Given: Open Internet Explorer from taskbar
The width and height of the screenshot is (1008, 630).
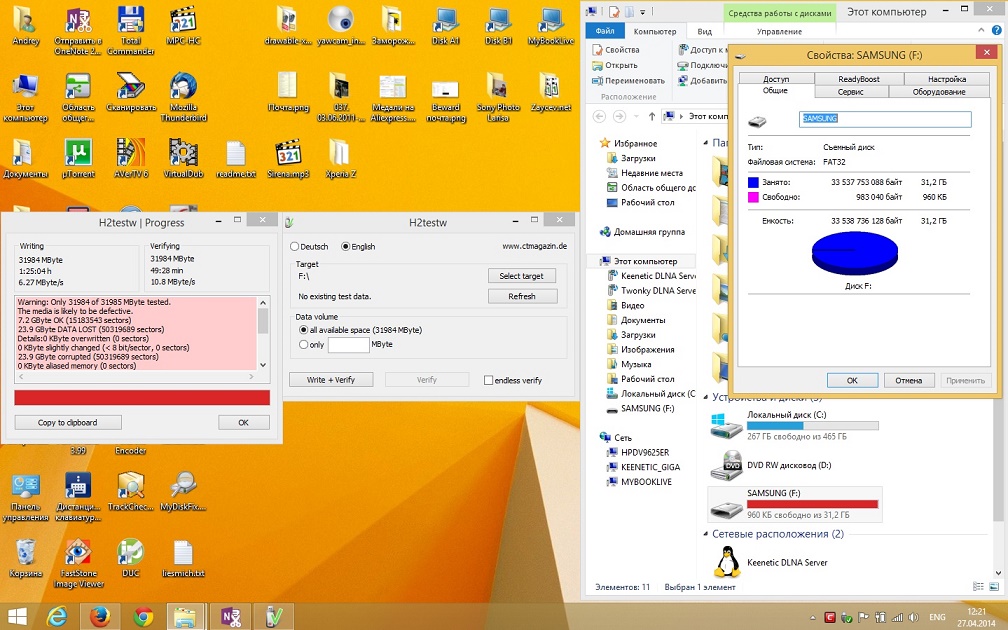Looking at the screenshot, I should (x=57, y=617).
